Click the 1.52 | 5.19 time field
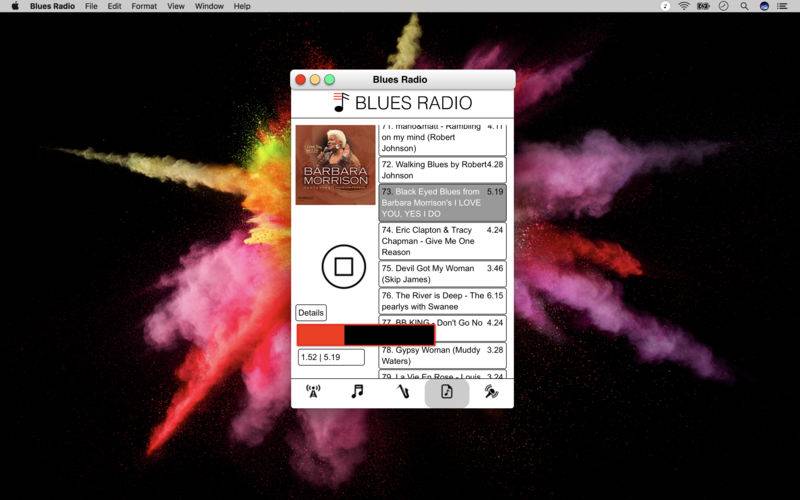 331,357
